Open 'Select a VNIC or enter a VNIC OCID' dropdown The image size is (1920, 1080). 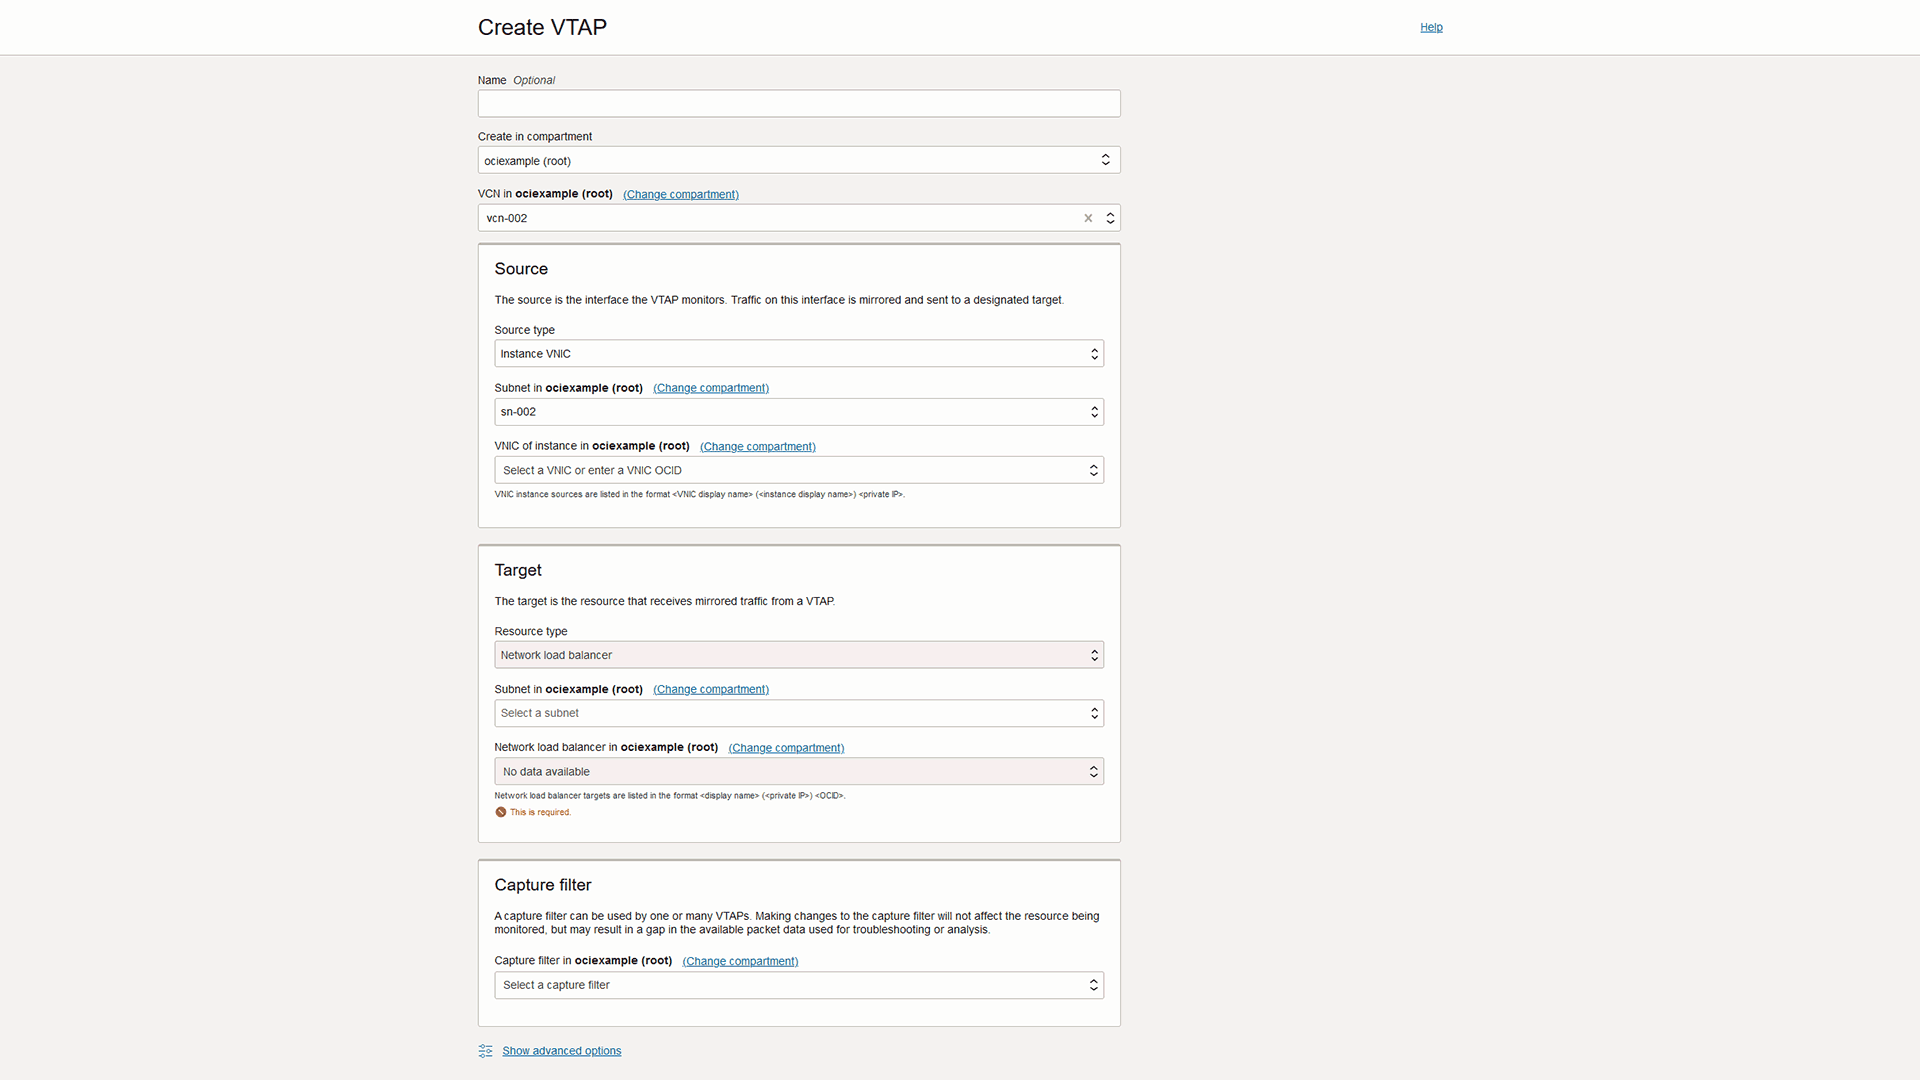coord(798,470)
